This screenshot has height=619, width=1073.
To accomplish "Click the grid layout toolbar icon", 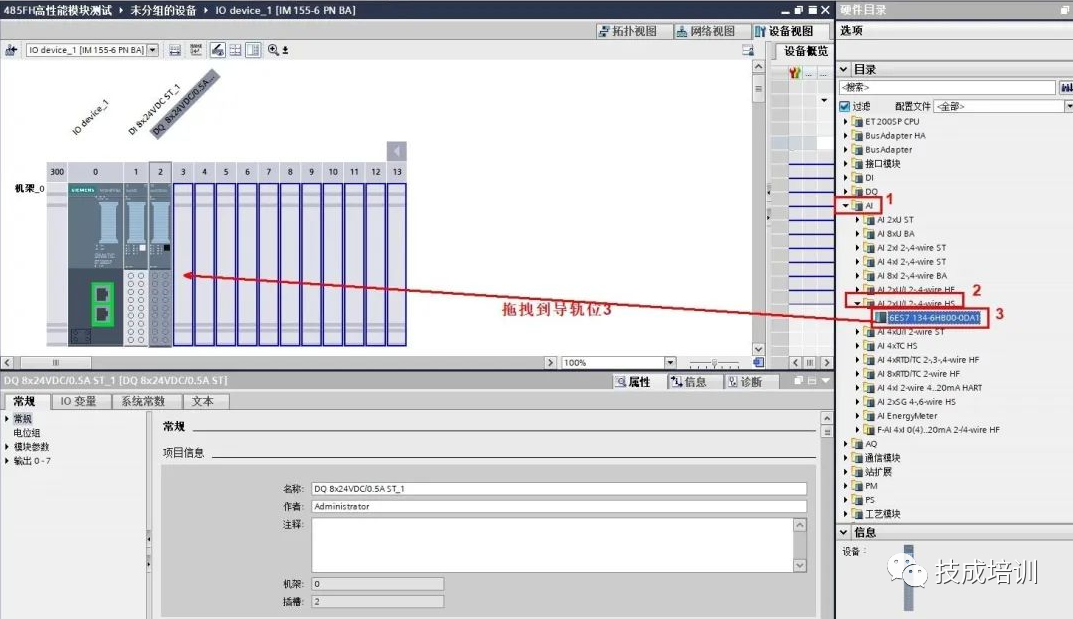I will 235,50.
